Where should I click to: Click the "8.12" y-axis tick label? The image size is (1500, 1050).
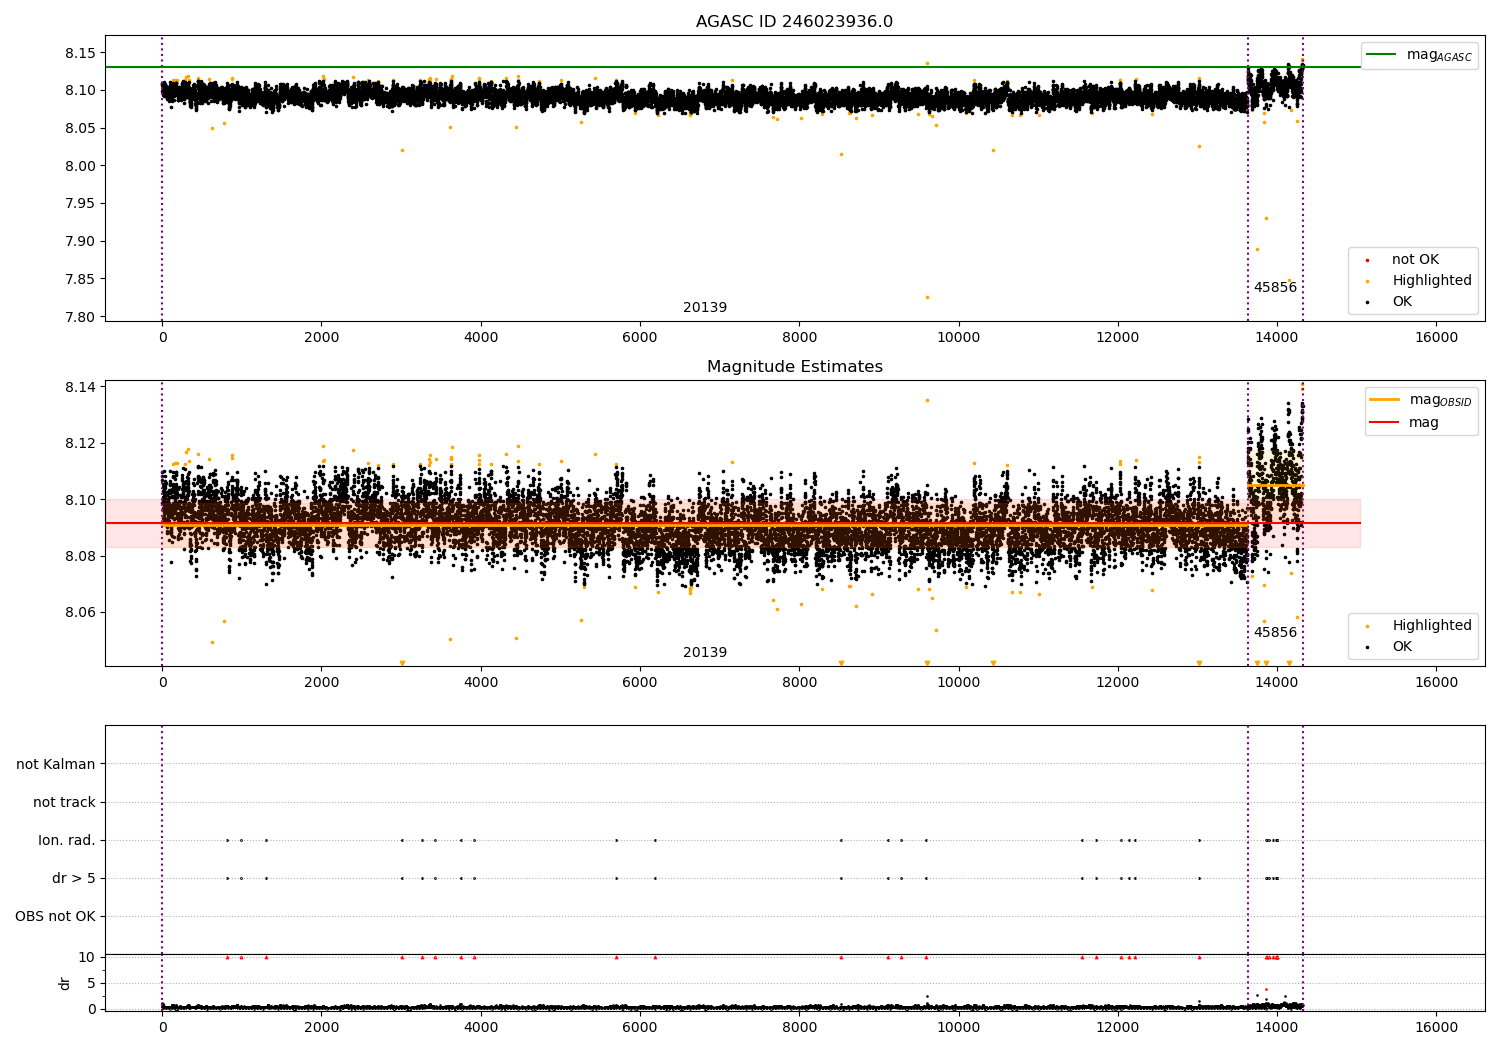[79, 444]
